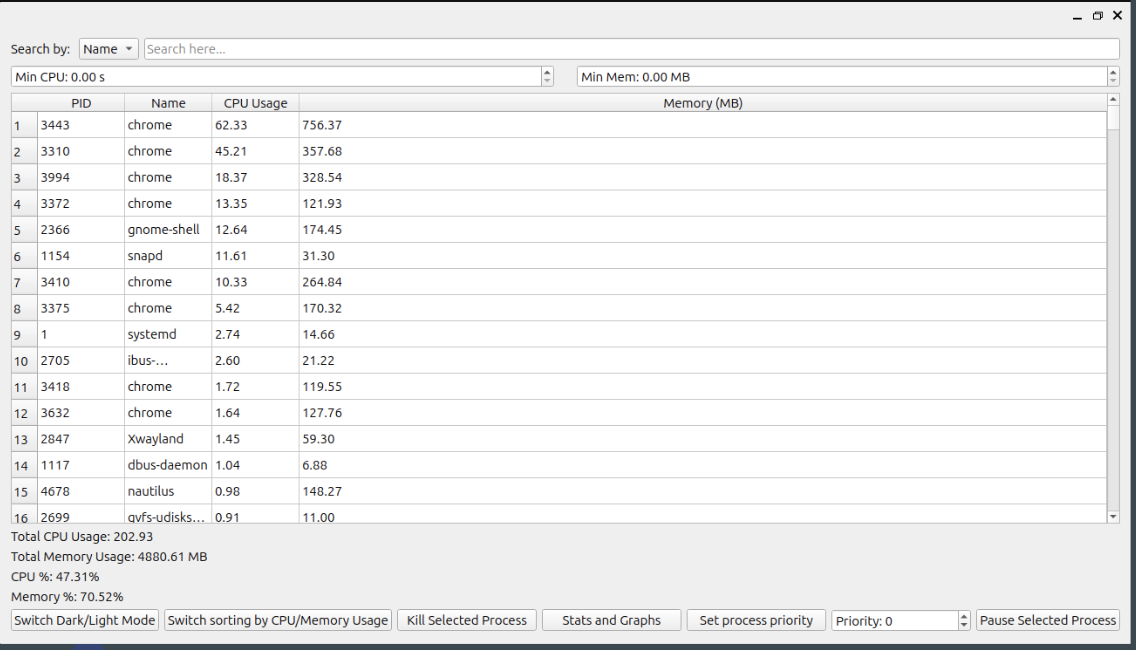1136x650 pixels.
Task: Kill Selected Process
Action: tap(466, 620)
